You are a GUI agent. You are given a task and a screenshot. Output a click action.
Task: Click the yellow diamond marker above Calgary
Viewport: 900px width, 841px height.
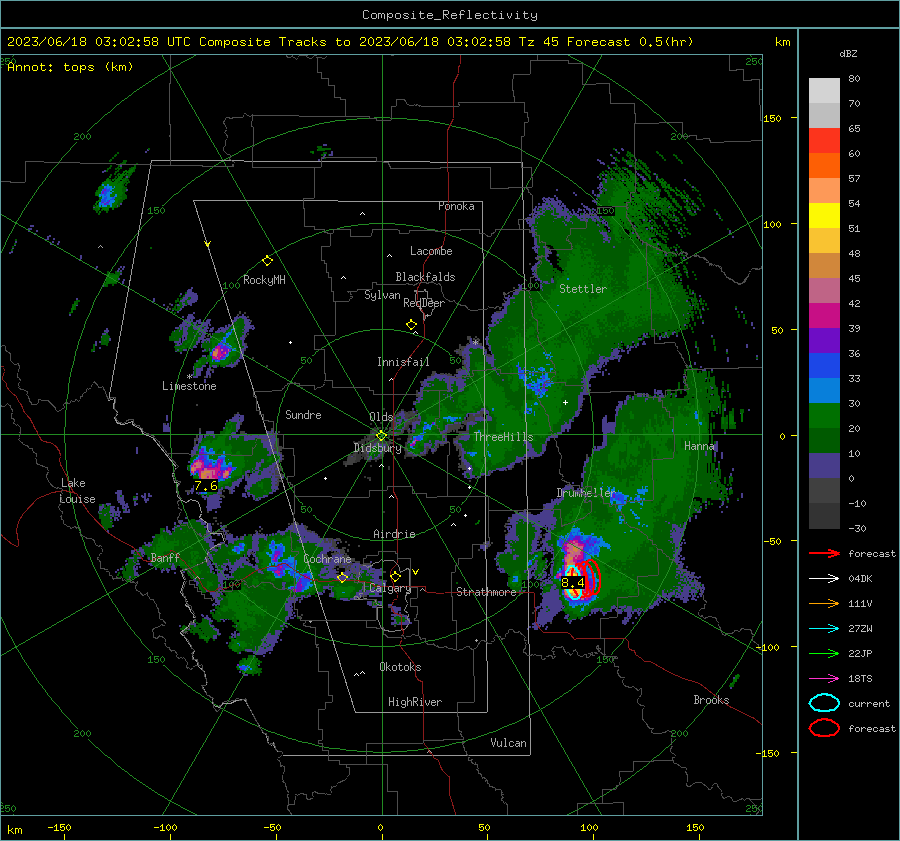pyautogui.click(x=395, y=576)
